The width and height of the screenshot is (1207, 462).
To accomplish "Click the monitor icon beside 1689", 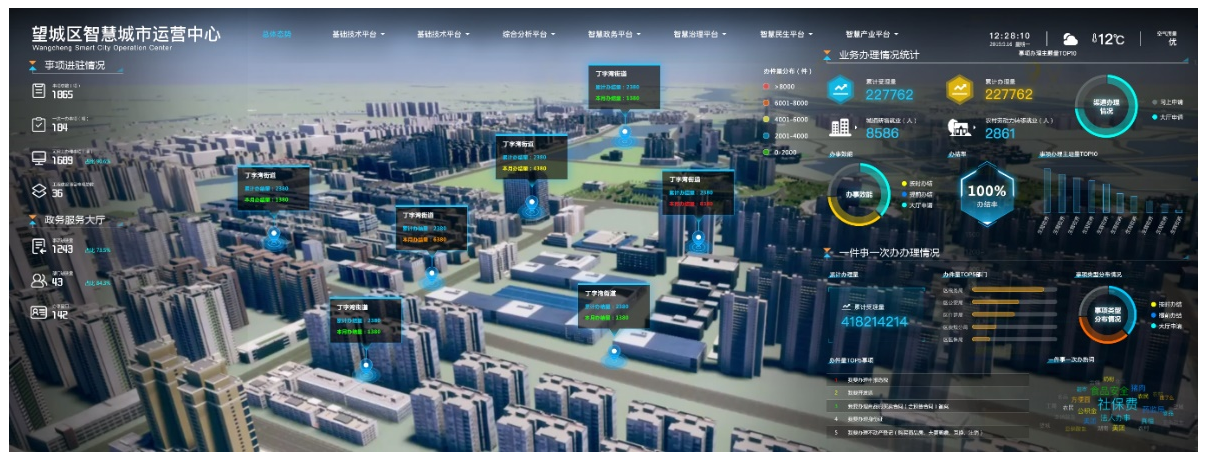I will pos(39,158).
